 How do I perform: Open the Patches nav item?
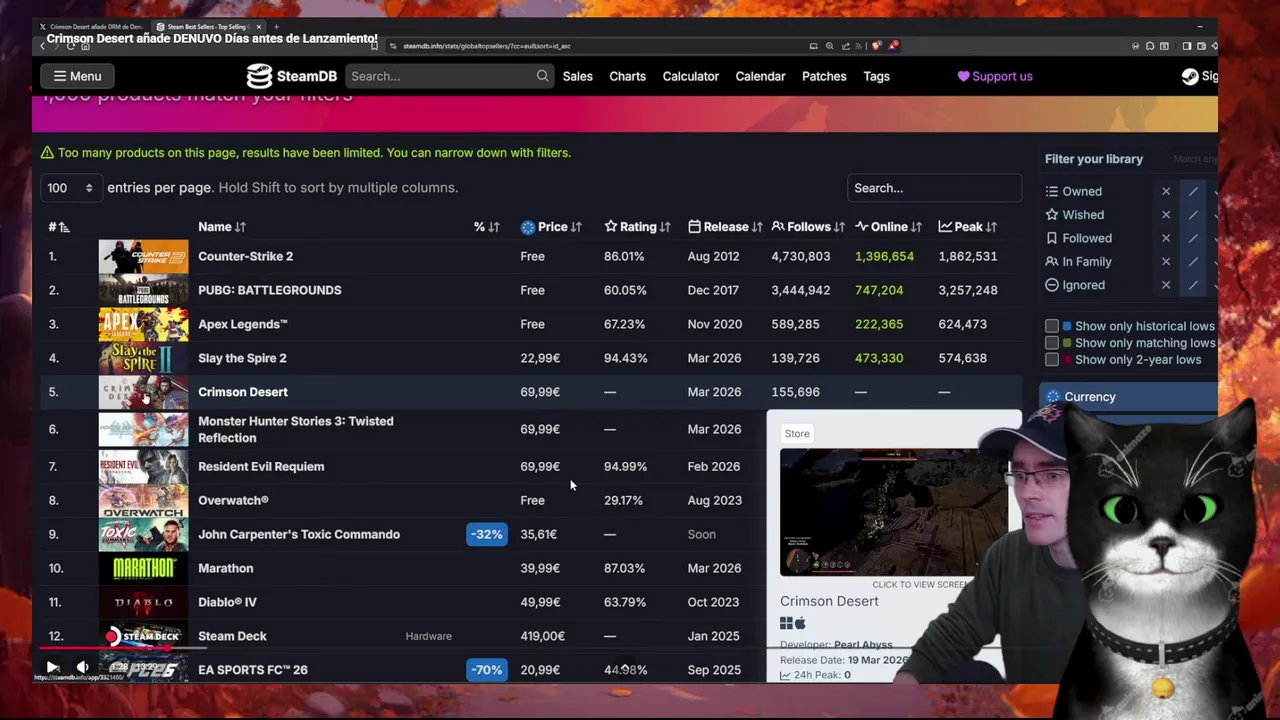coord(824,76)
